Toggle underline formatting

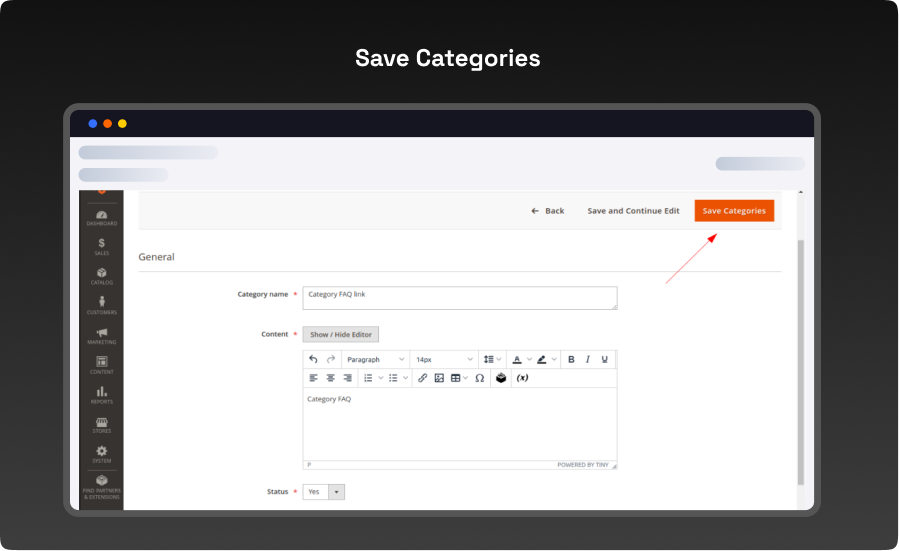[x=605, y=359]
